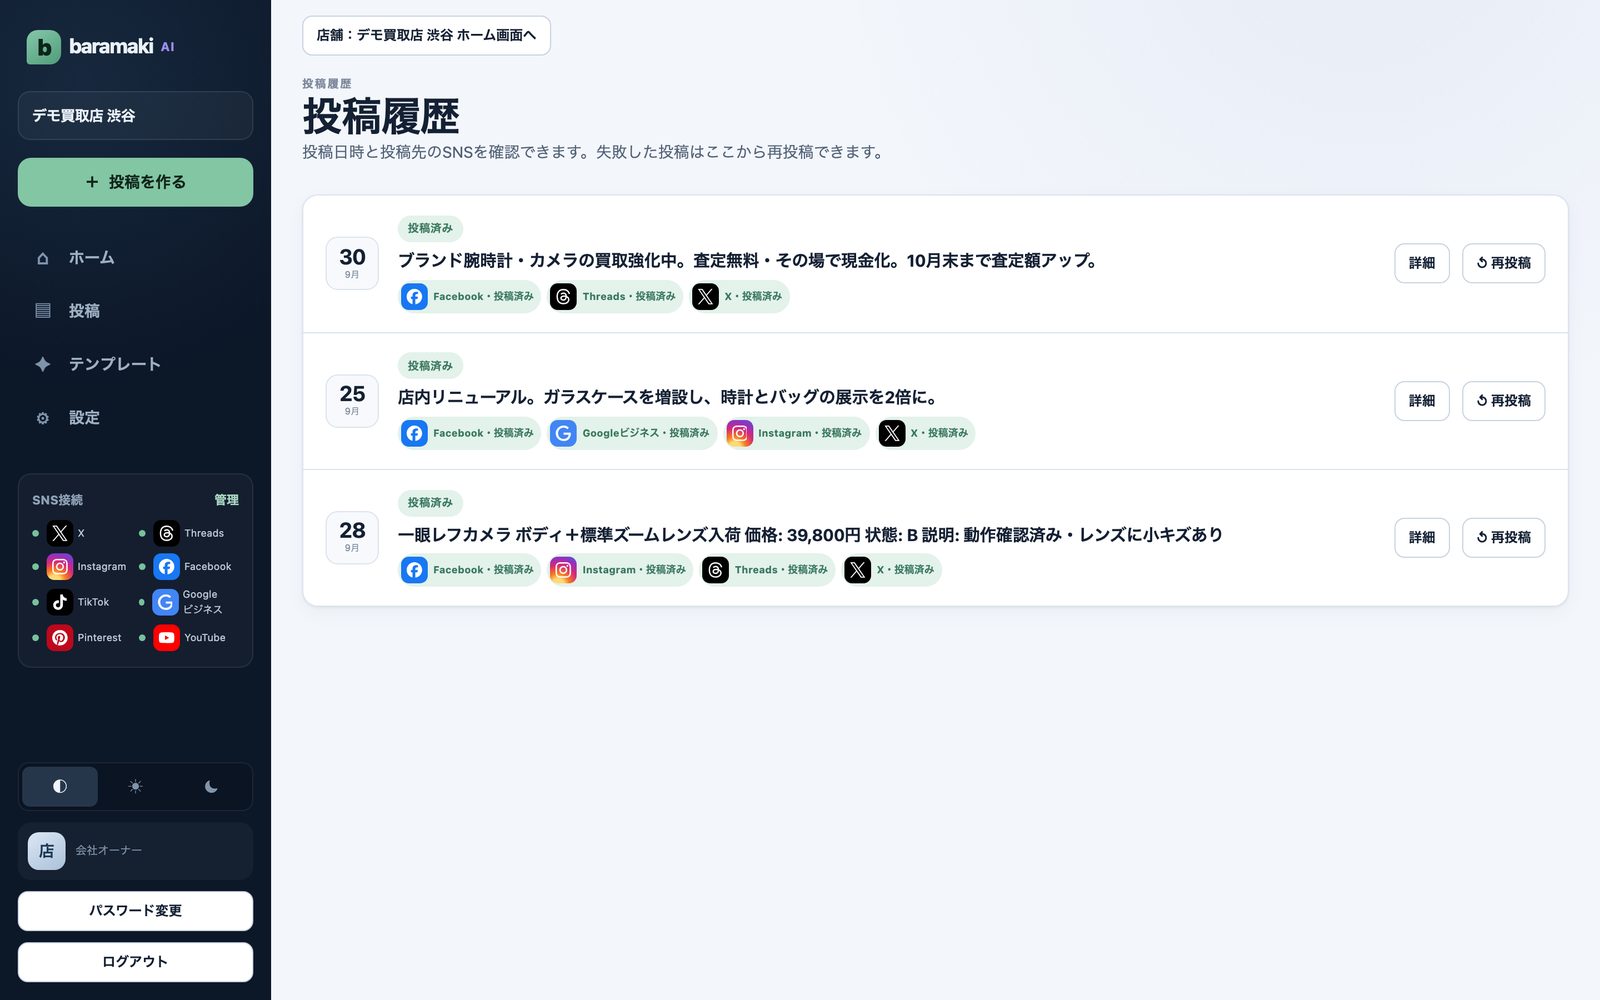Click the ブランド腕時計・カメラの買取強化中 post text
This screenshot has height=1000, width=1600.
pos(748,261)
